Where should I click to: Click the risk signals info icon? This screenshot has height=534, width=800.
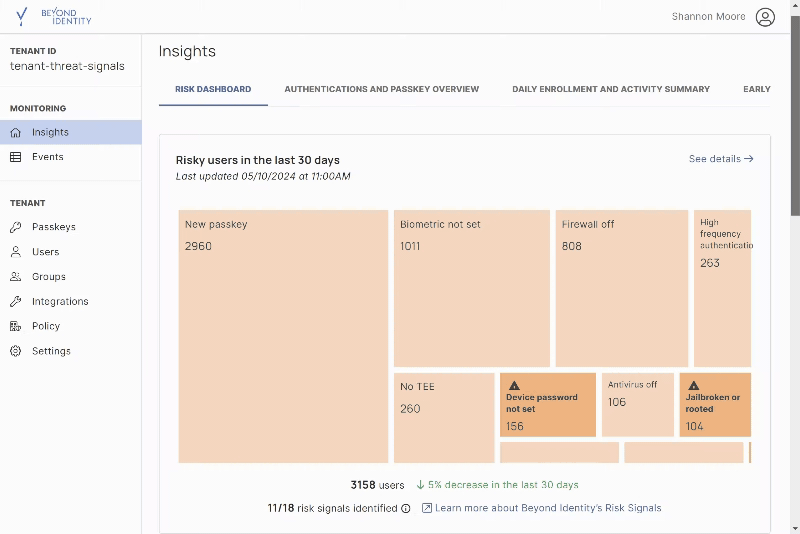[406, 509]
